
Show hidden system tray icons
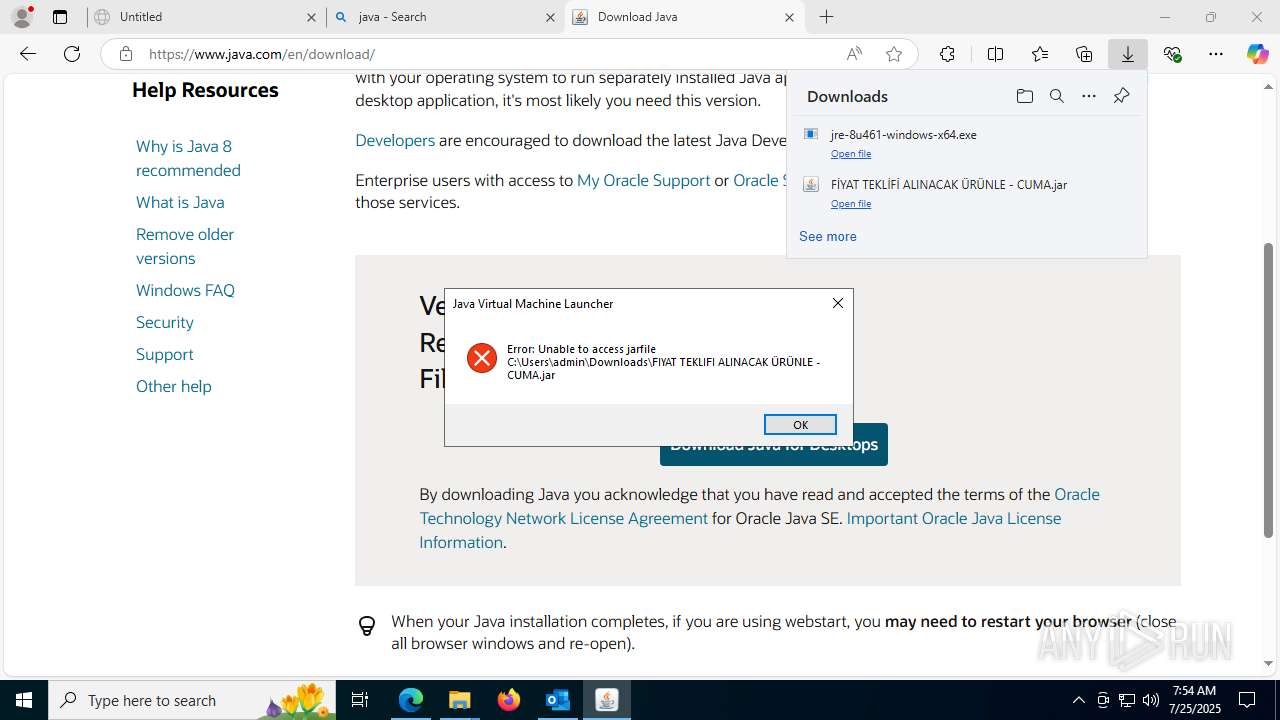[x=1078, y=700]
